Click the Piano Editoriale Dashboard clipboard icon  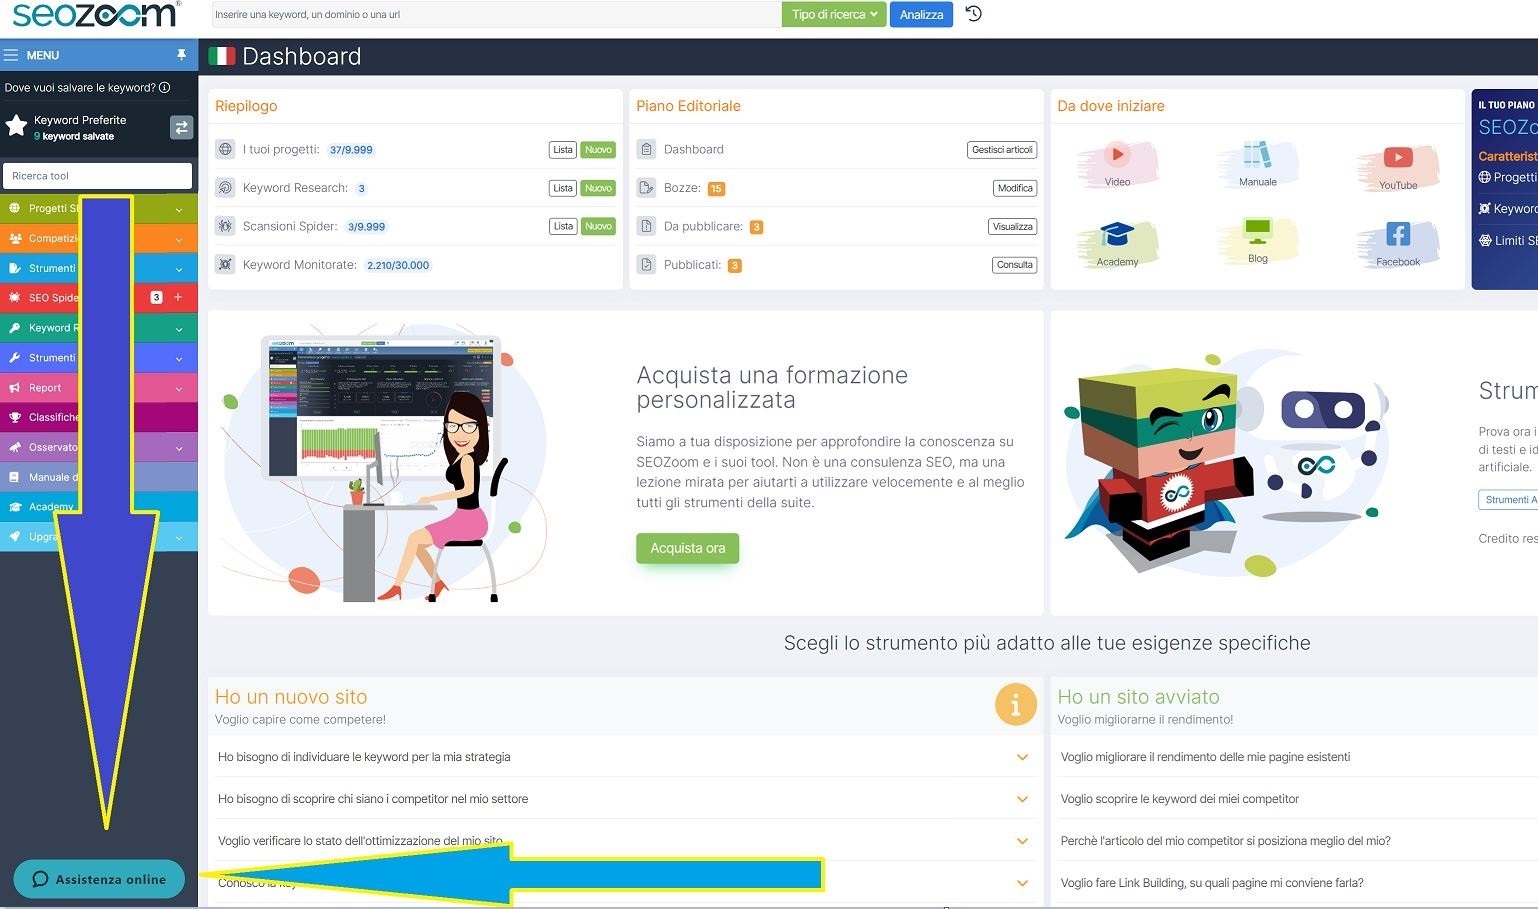(x=646, y=149)
